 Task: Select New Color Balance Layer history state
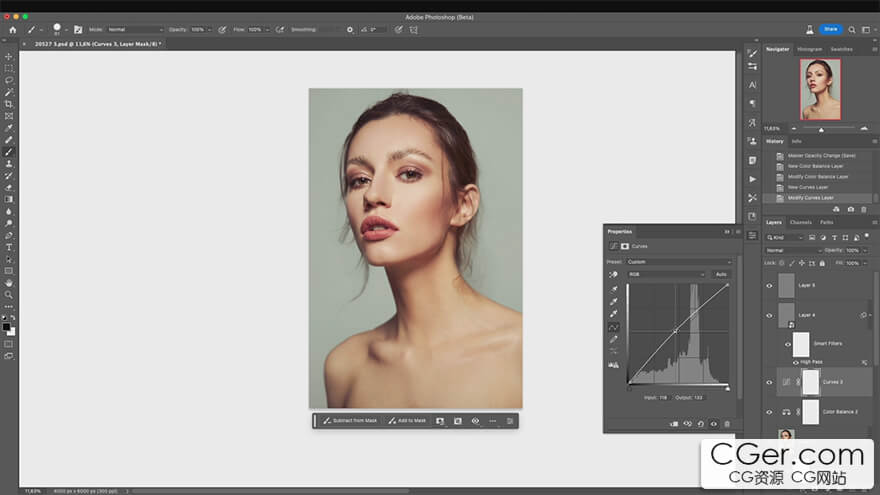pyautogui.click(x=815, y=166)
